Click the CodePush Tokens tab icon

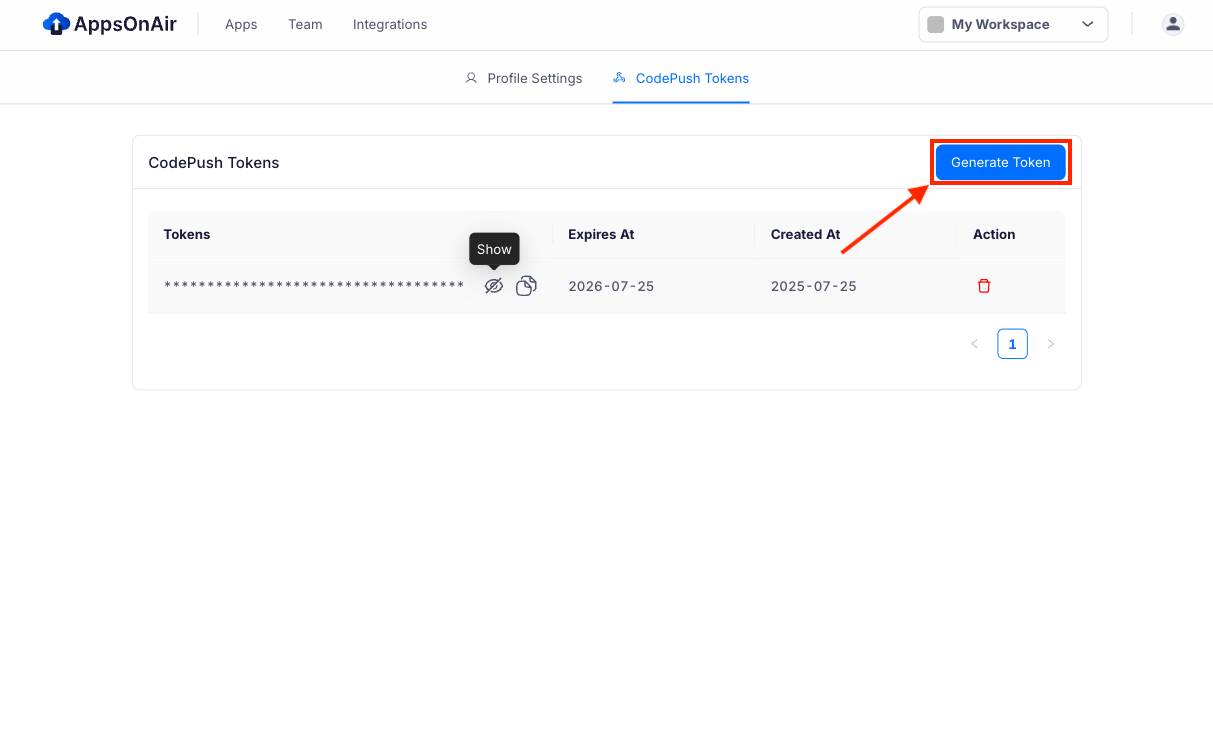coord(620,78)
